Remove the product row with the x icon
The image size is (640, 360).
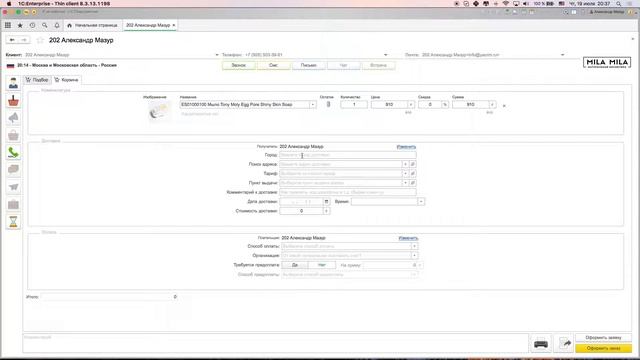504,106
